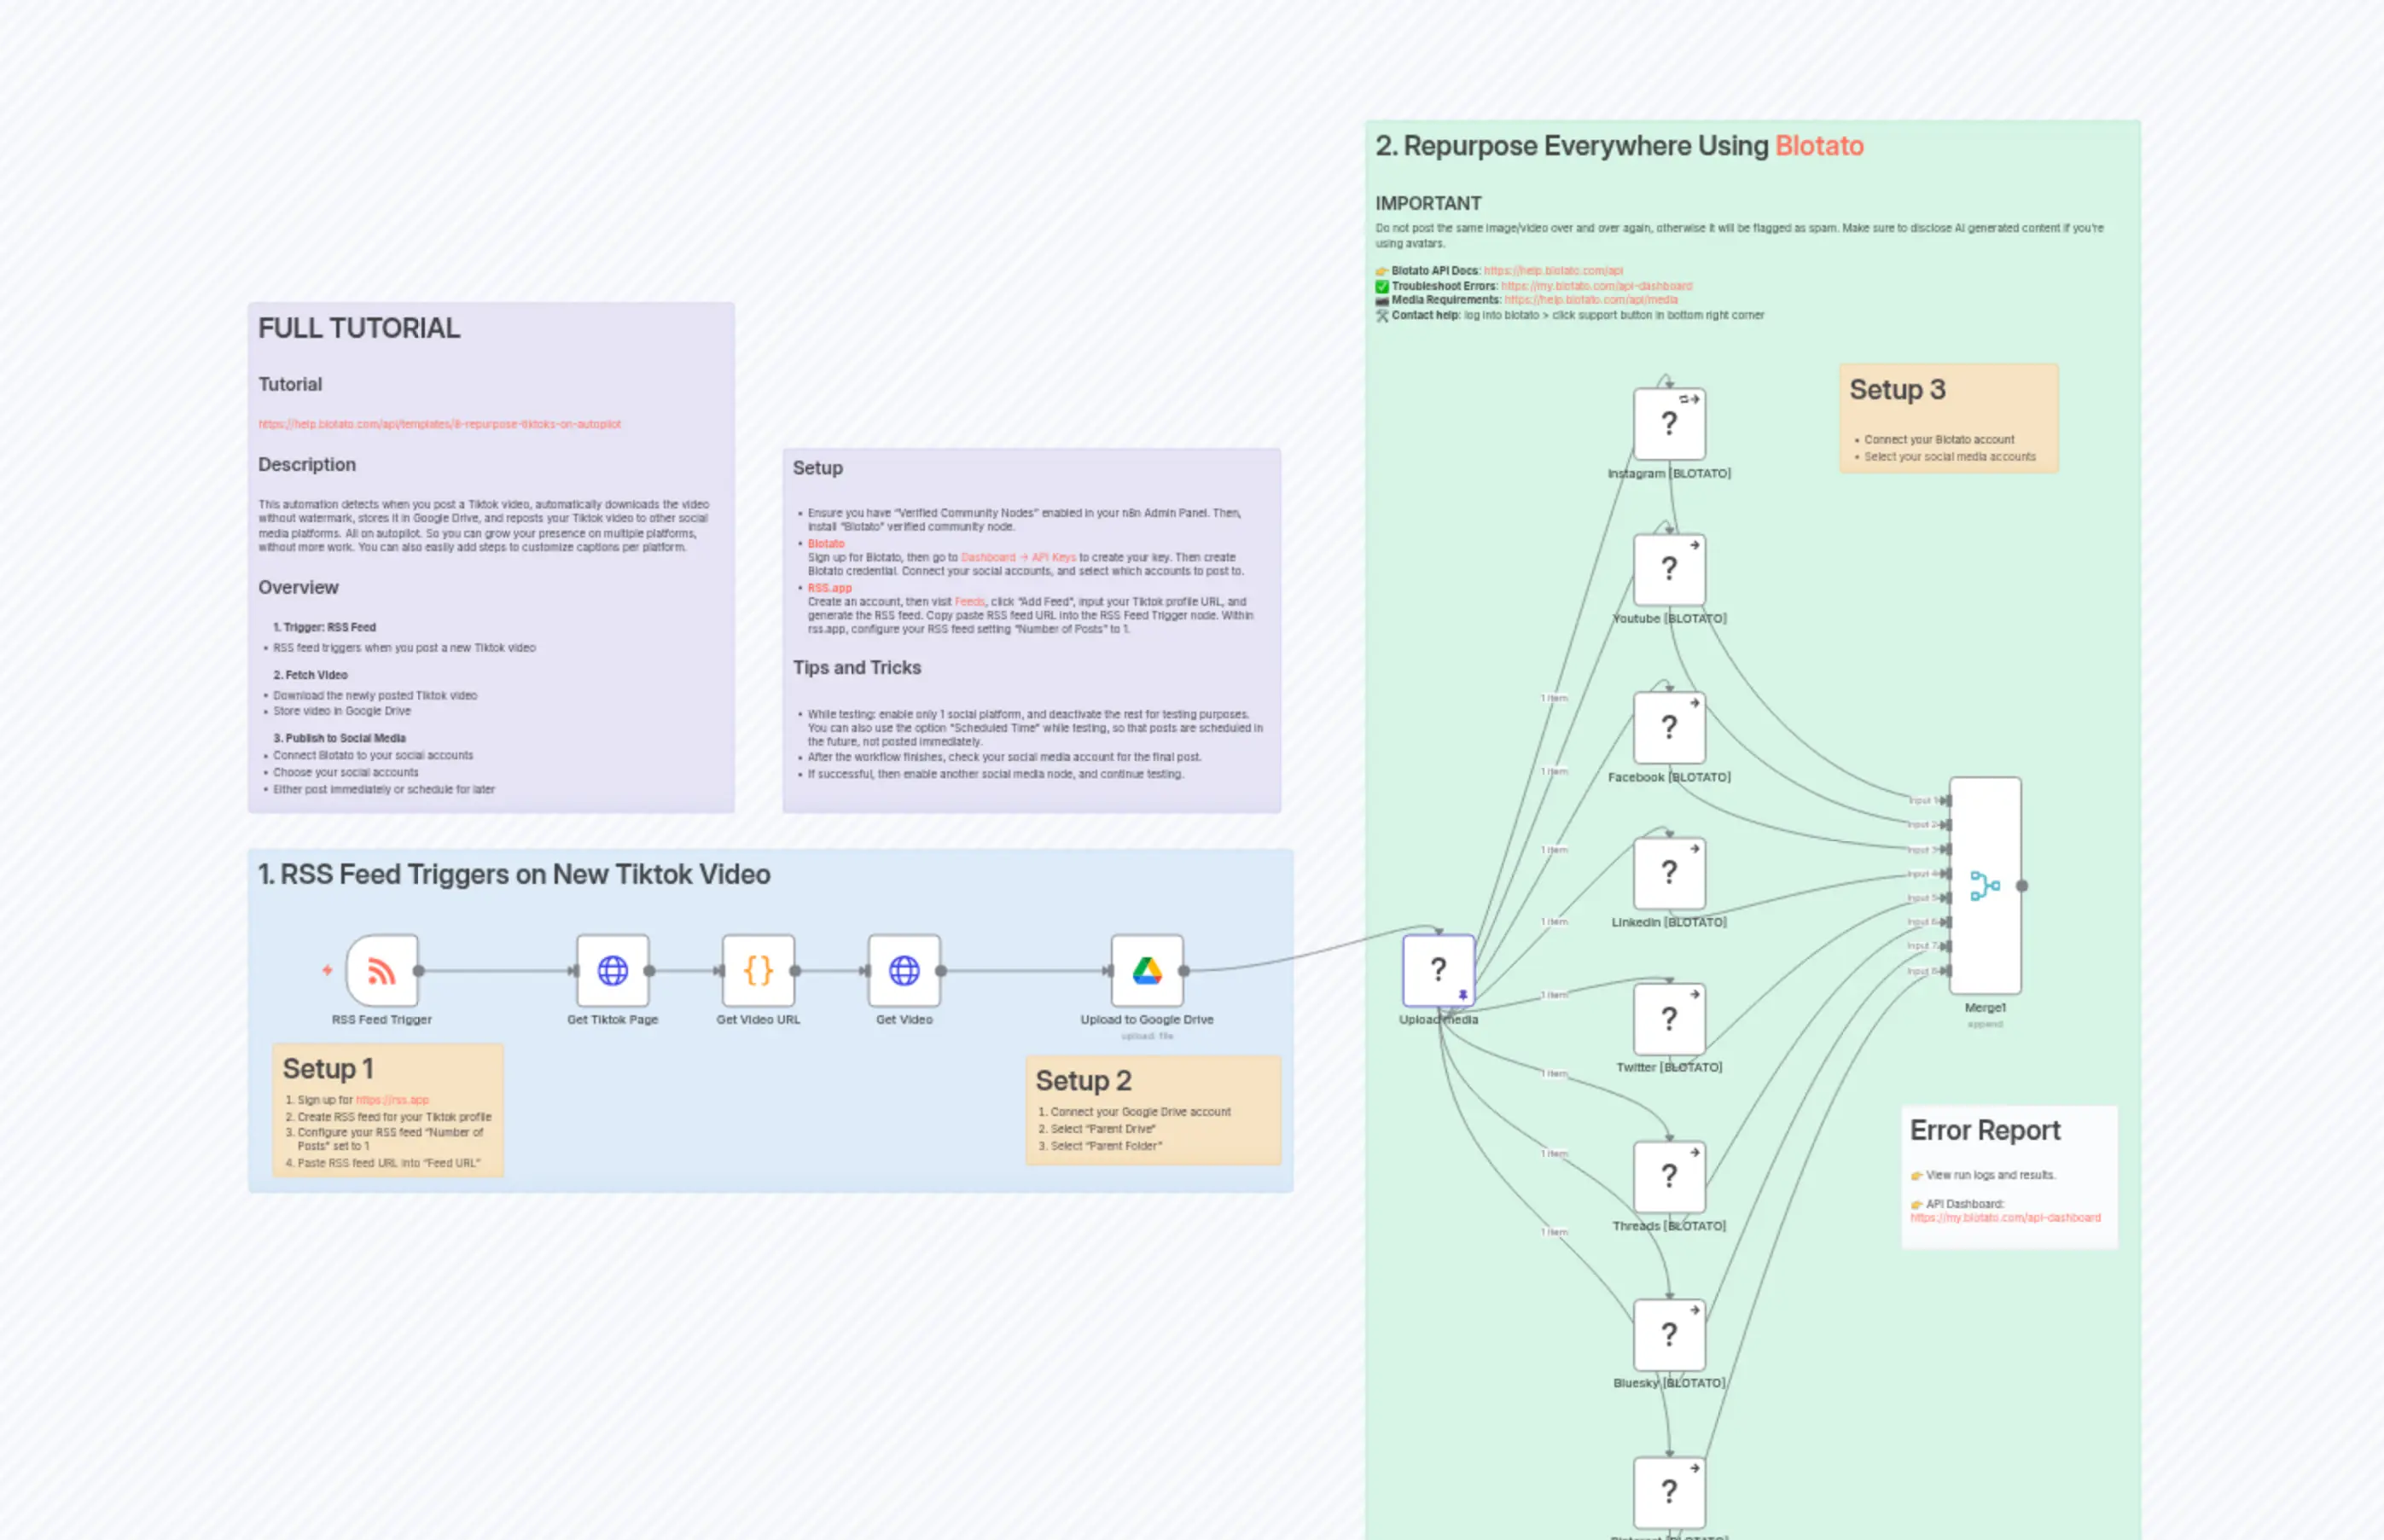This screenshot has height=1540, width=2384.
Task: Open the Get Video URL code node
Action: pos(758,970)
